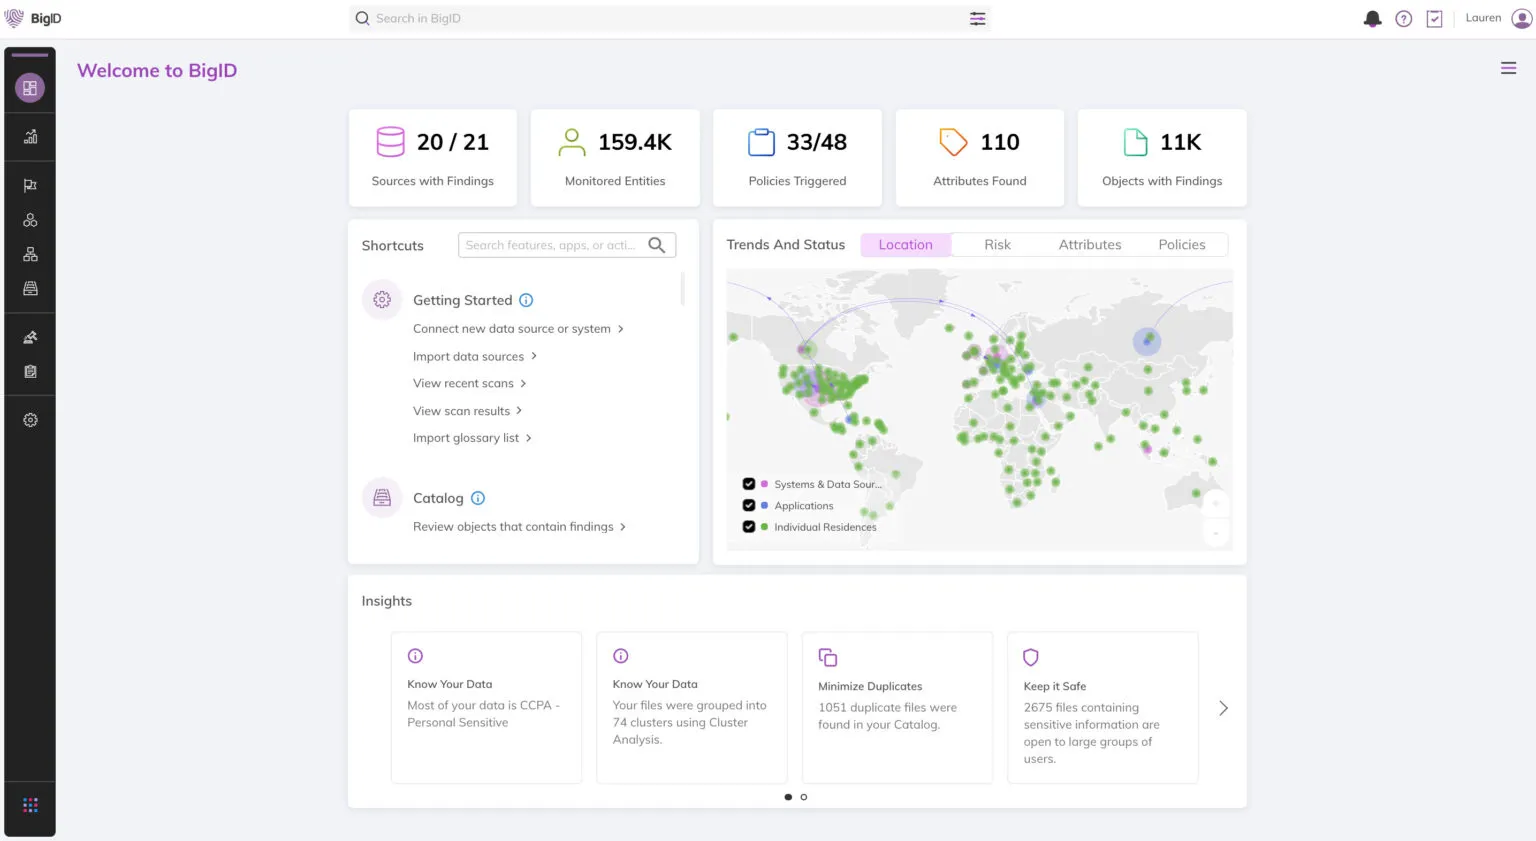Open the hamburger menu at top right
The height and width of the screenshot is (841, 1536).
coord(1508,68)
